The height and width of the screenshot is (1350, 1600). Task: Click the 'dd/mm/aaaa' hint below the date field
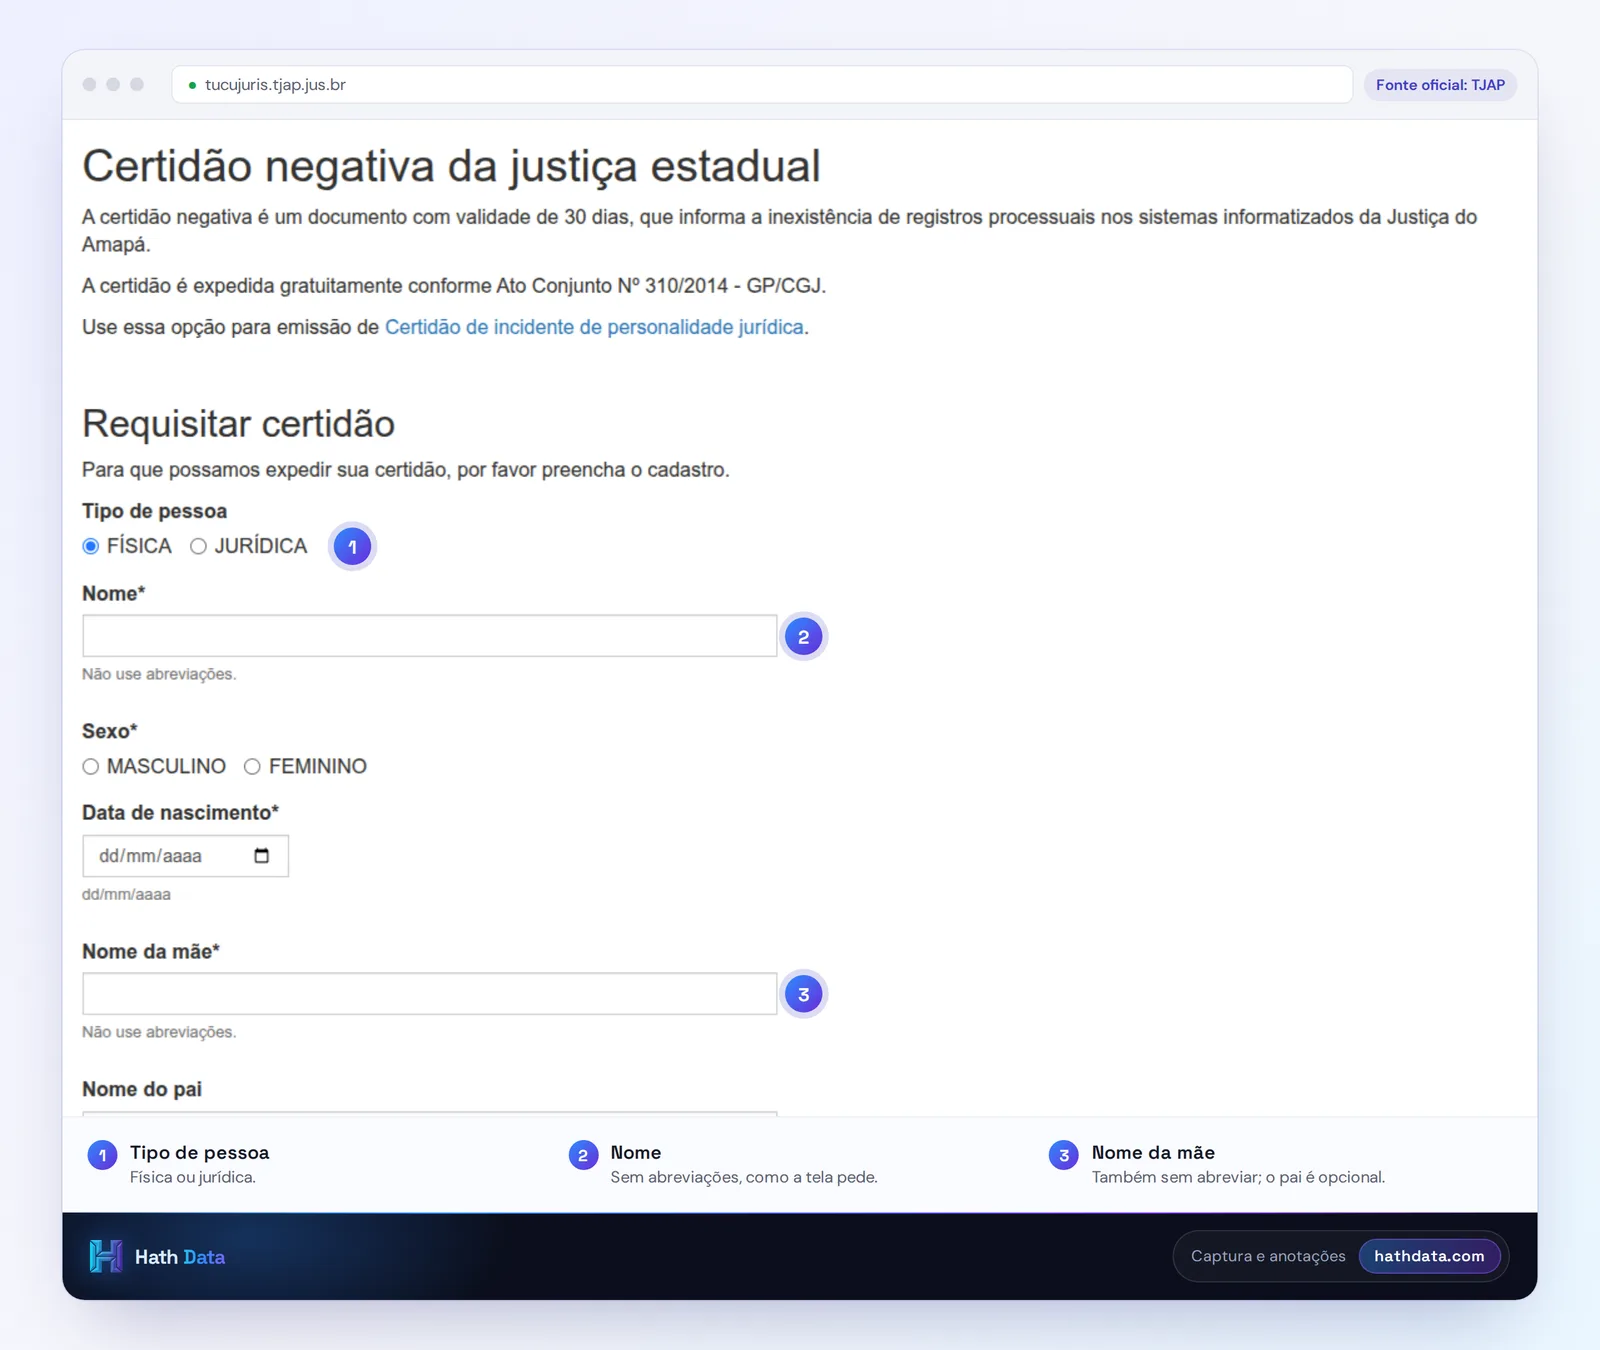coord(126,894)
